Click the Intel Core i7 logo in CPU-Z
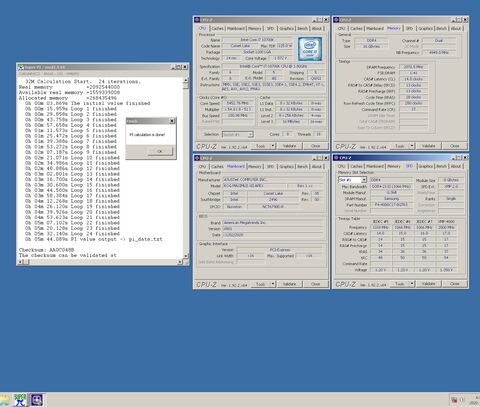 (310, 49)
